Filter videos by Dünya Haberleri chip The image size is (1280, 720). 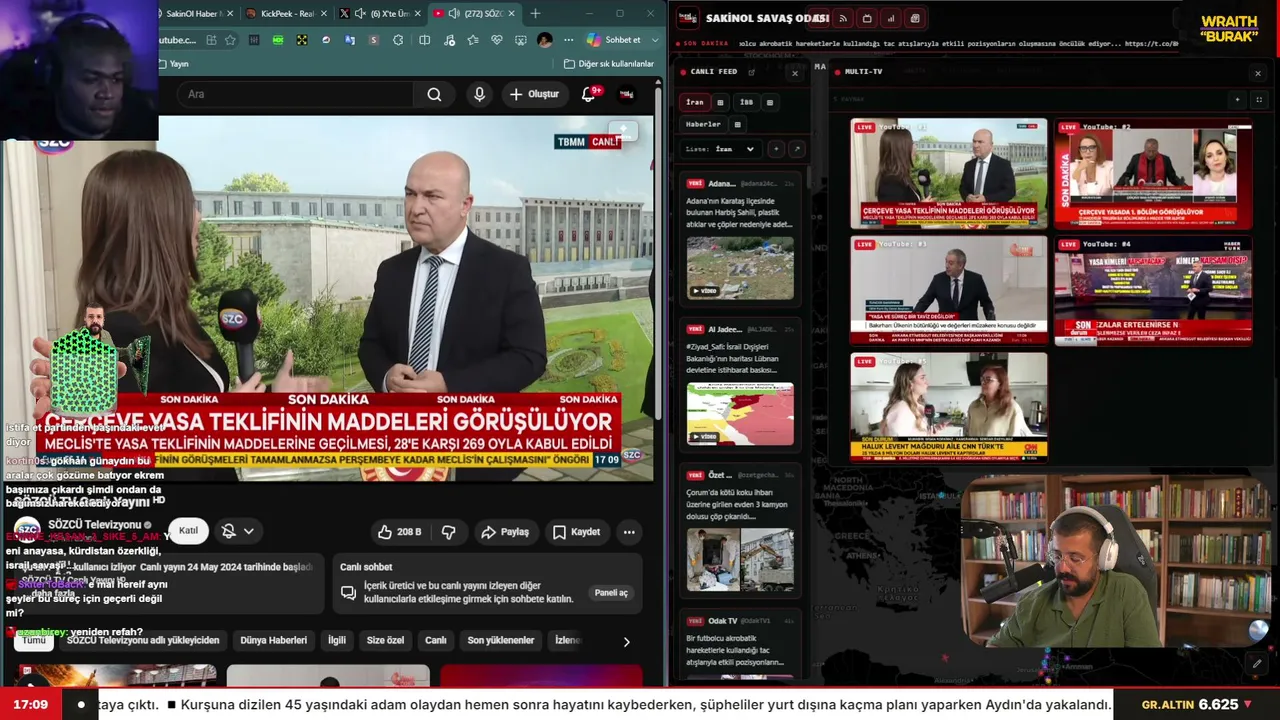click(x=274, y=640)
